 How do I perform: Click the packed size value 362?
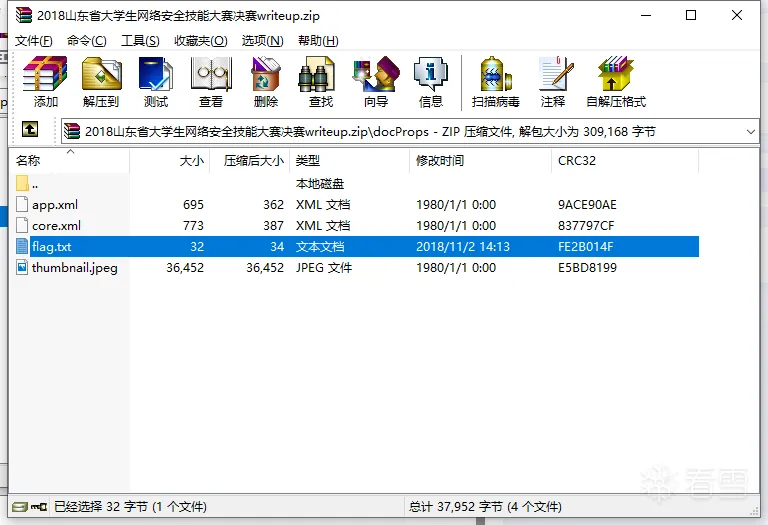pyautogui.click(x=273, y=205)
